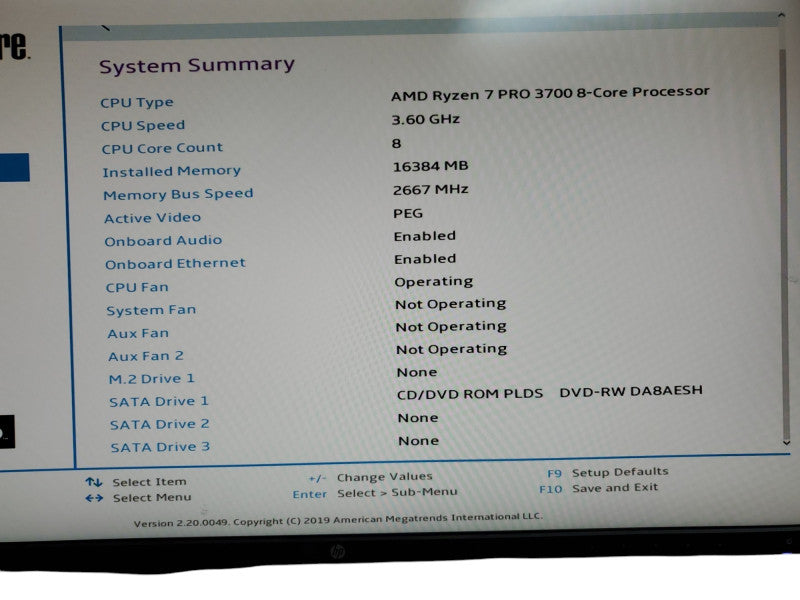Click the left-right Select Menu arrows icon
The width and height of the screenshot is (800, 600).
94,498
